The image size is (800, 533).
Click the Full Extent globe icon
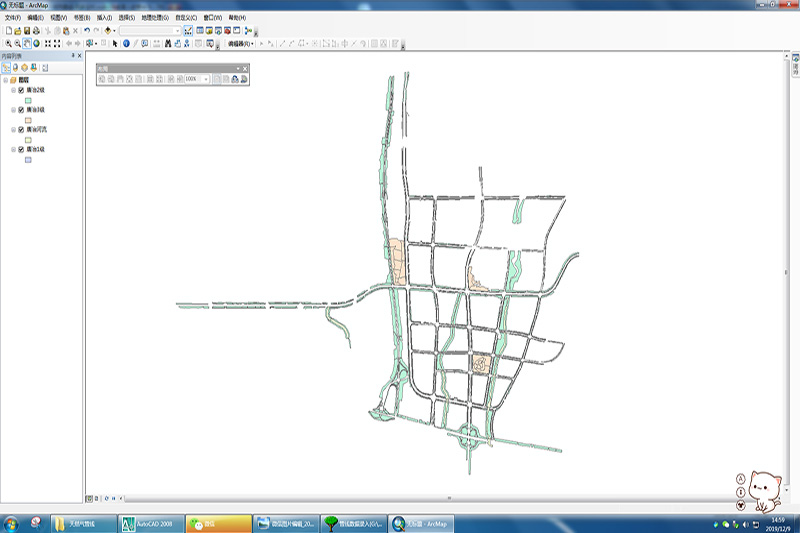point(37,44)
